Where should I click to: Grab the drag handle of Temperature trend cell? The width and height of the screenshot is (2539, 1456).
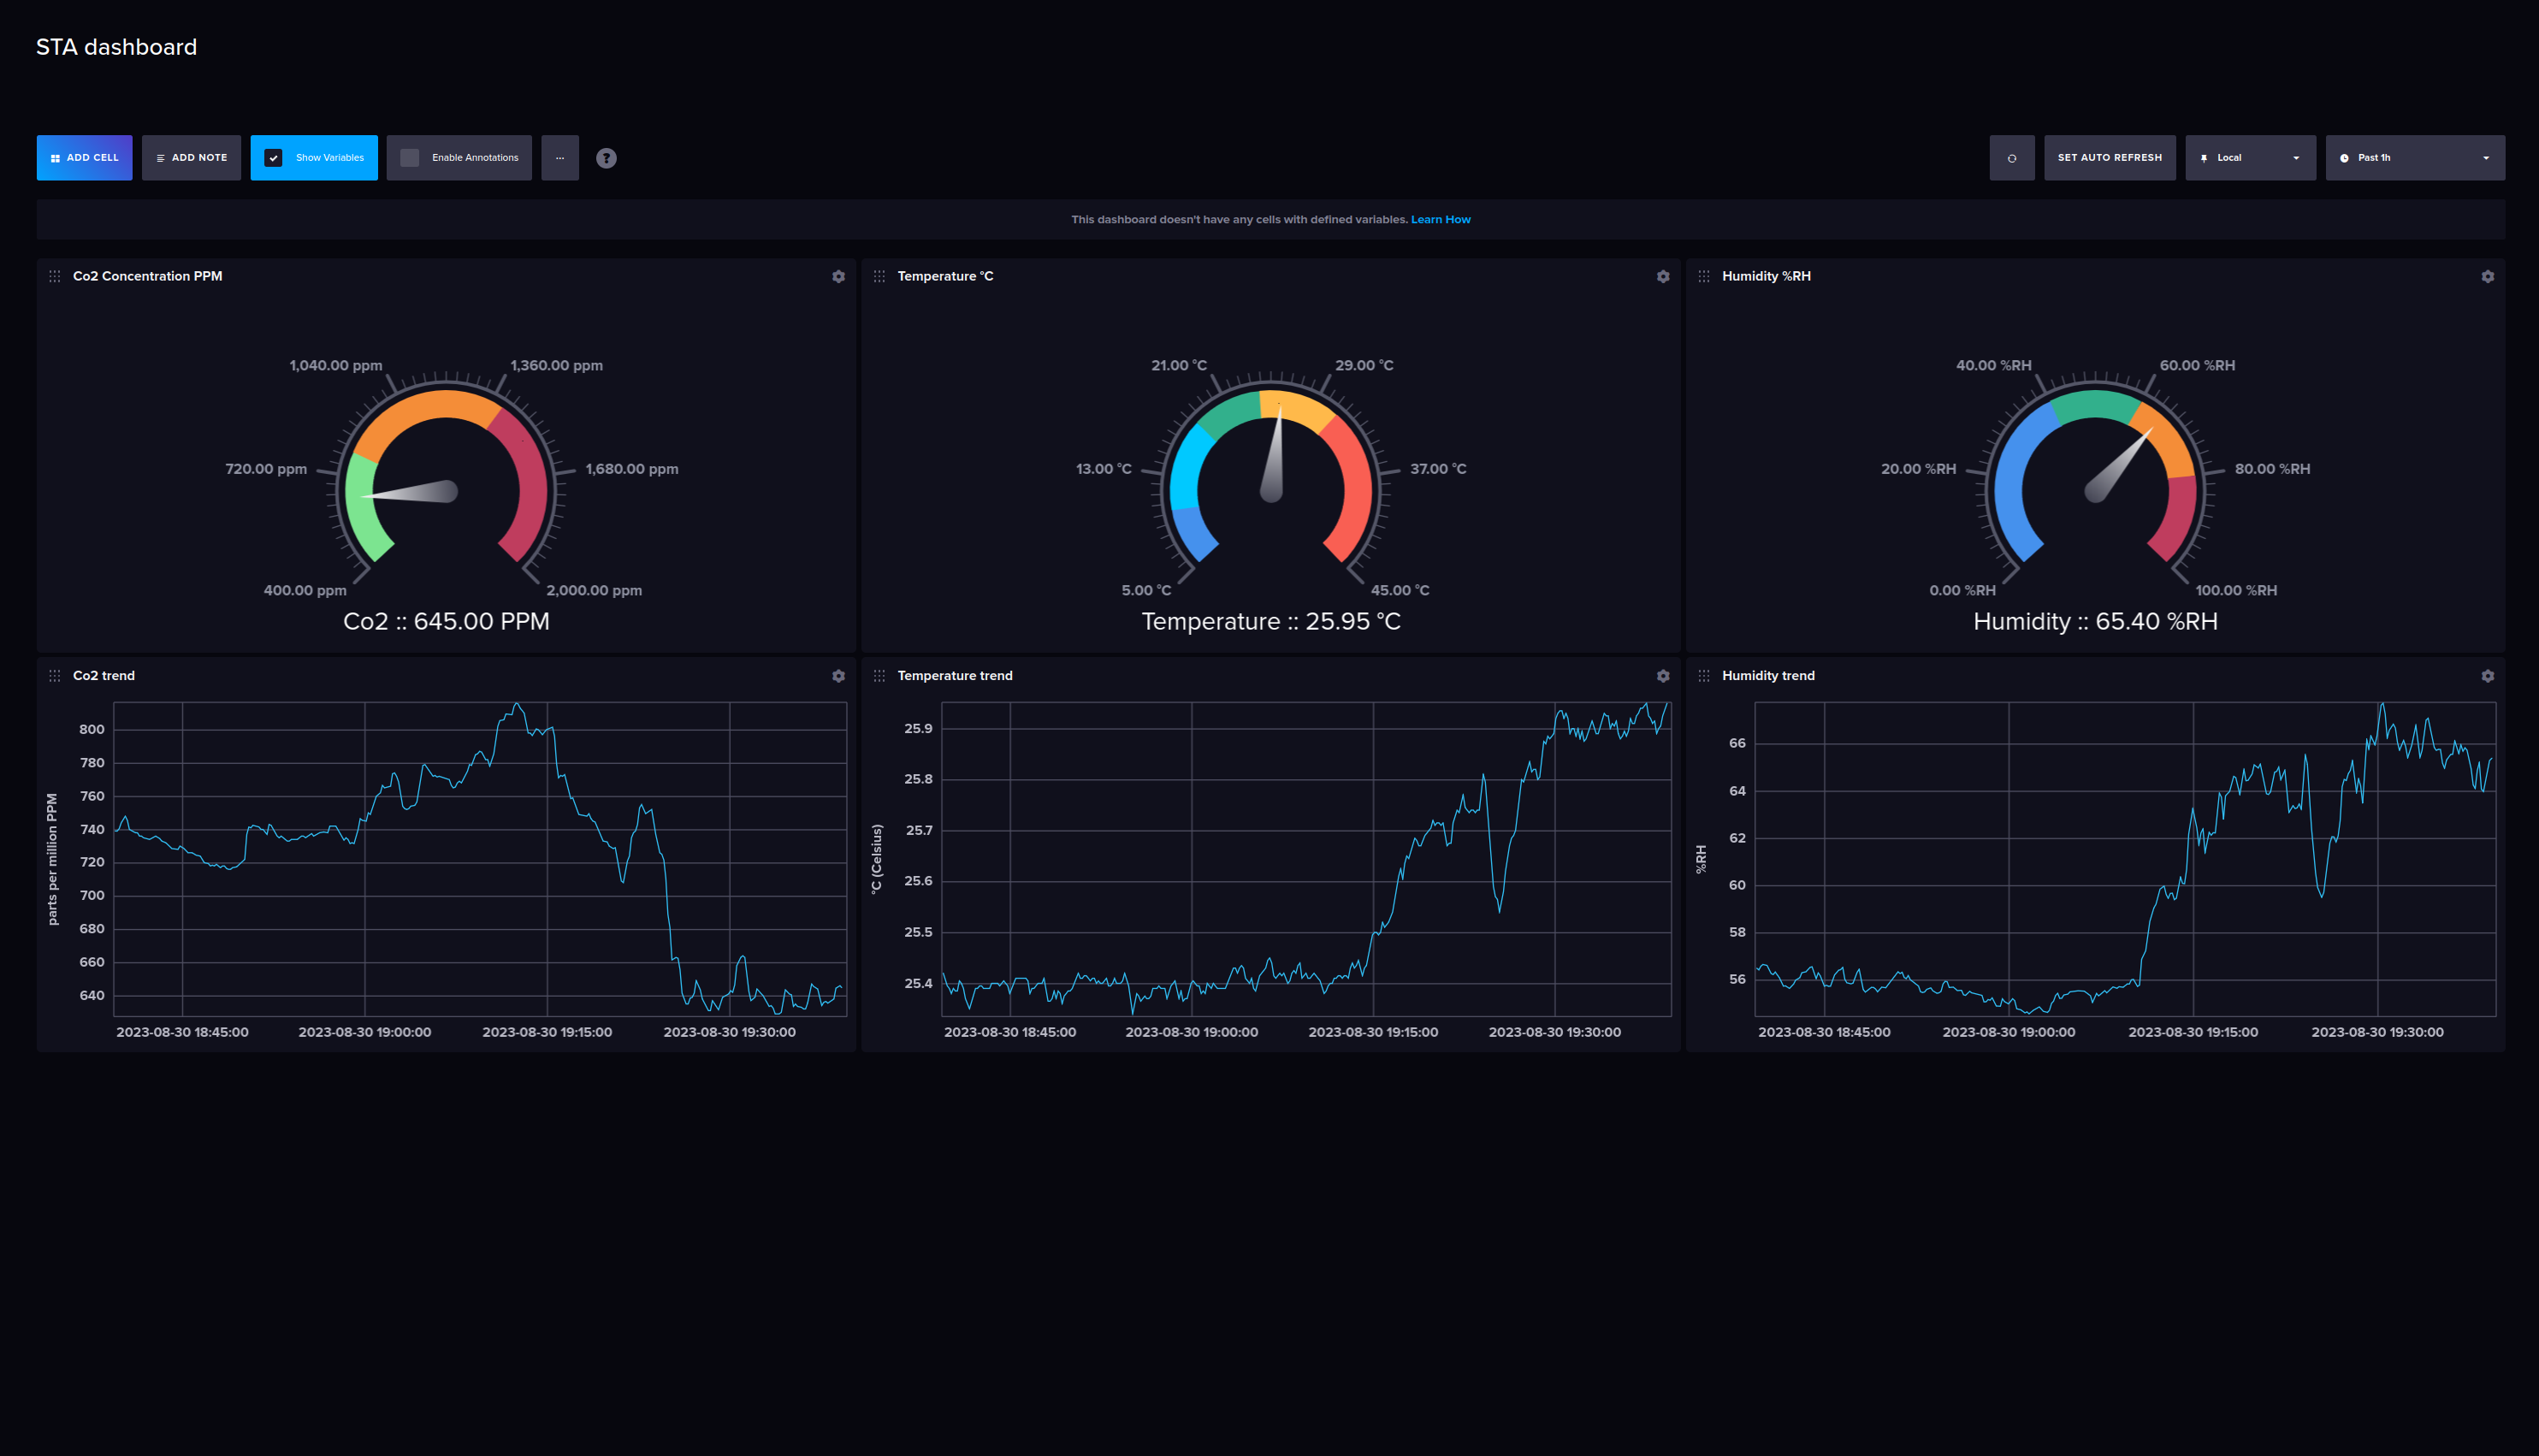point(879,676)
